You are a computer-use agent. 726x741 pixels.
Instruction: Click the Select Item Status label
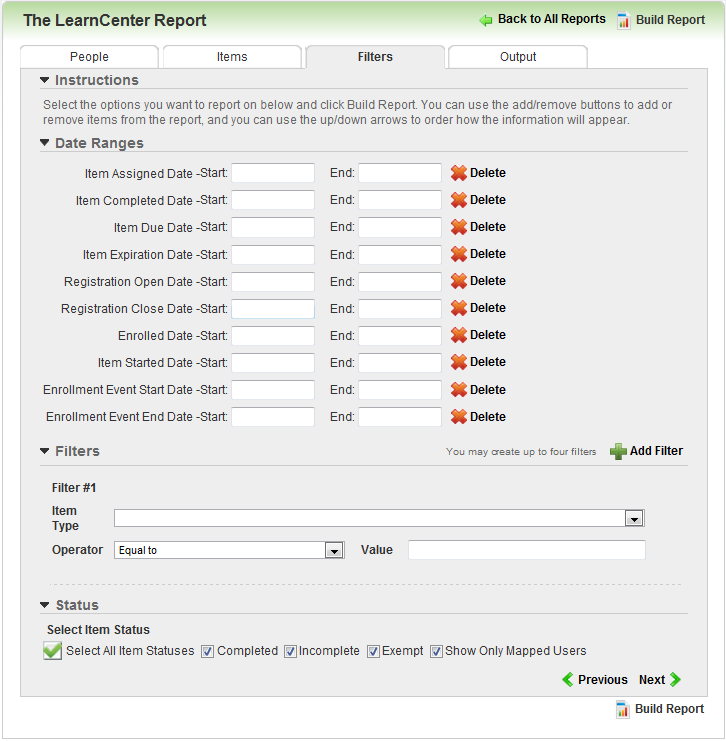pos(98,629)
